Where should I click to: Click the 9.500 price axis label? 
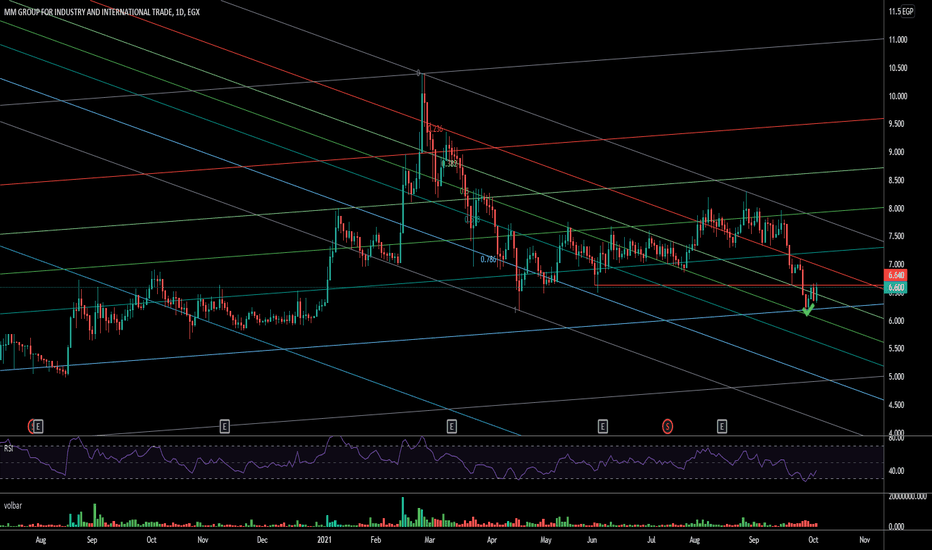tap(896, 124)
